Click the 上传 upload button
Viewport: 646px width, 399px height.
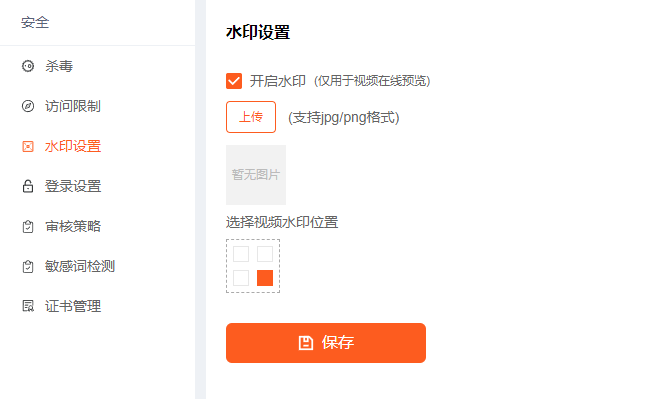coord(251,117)
